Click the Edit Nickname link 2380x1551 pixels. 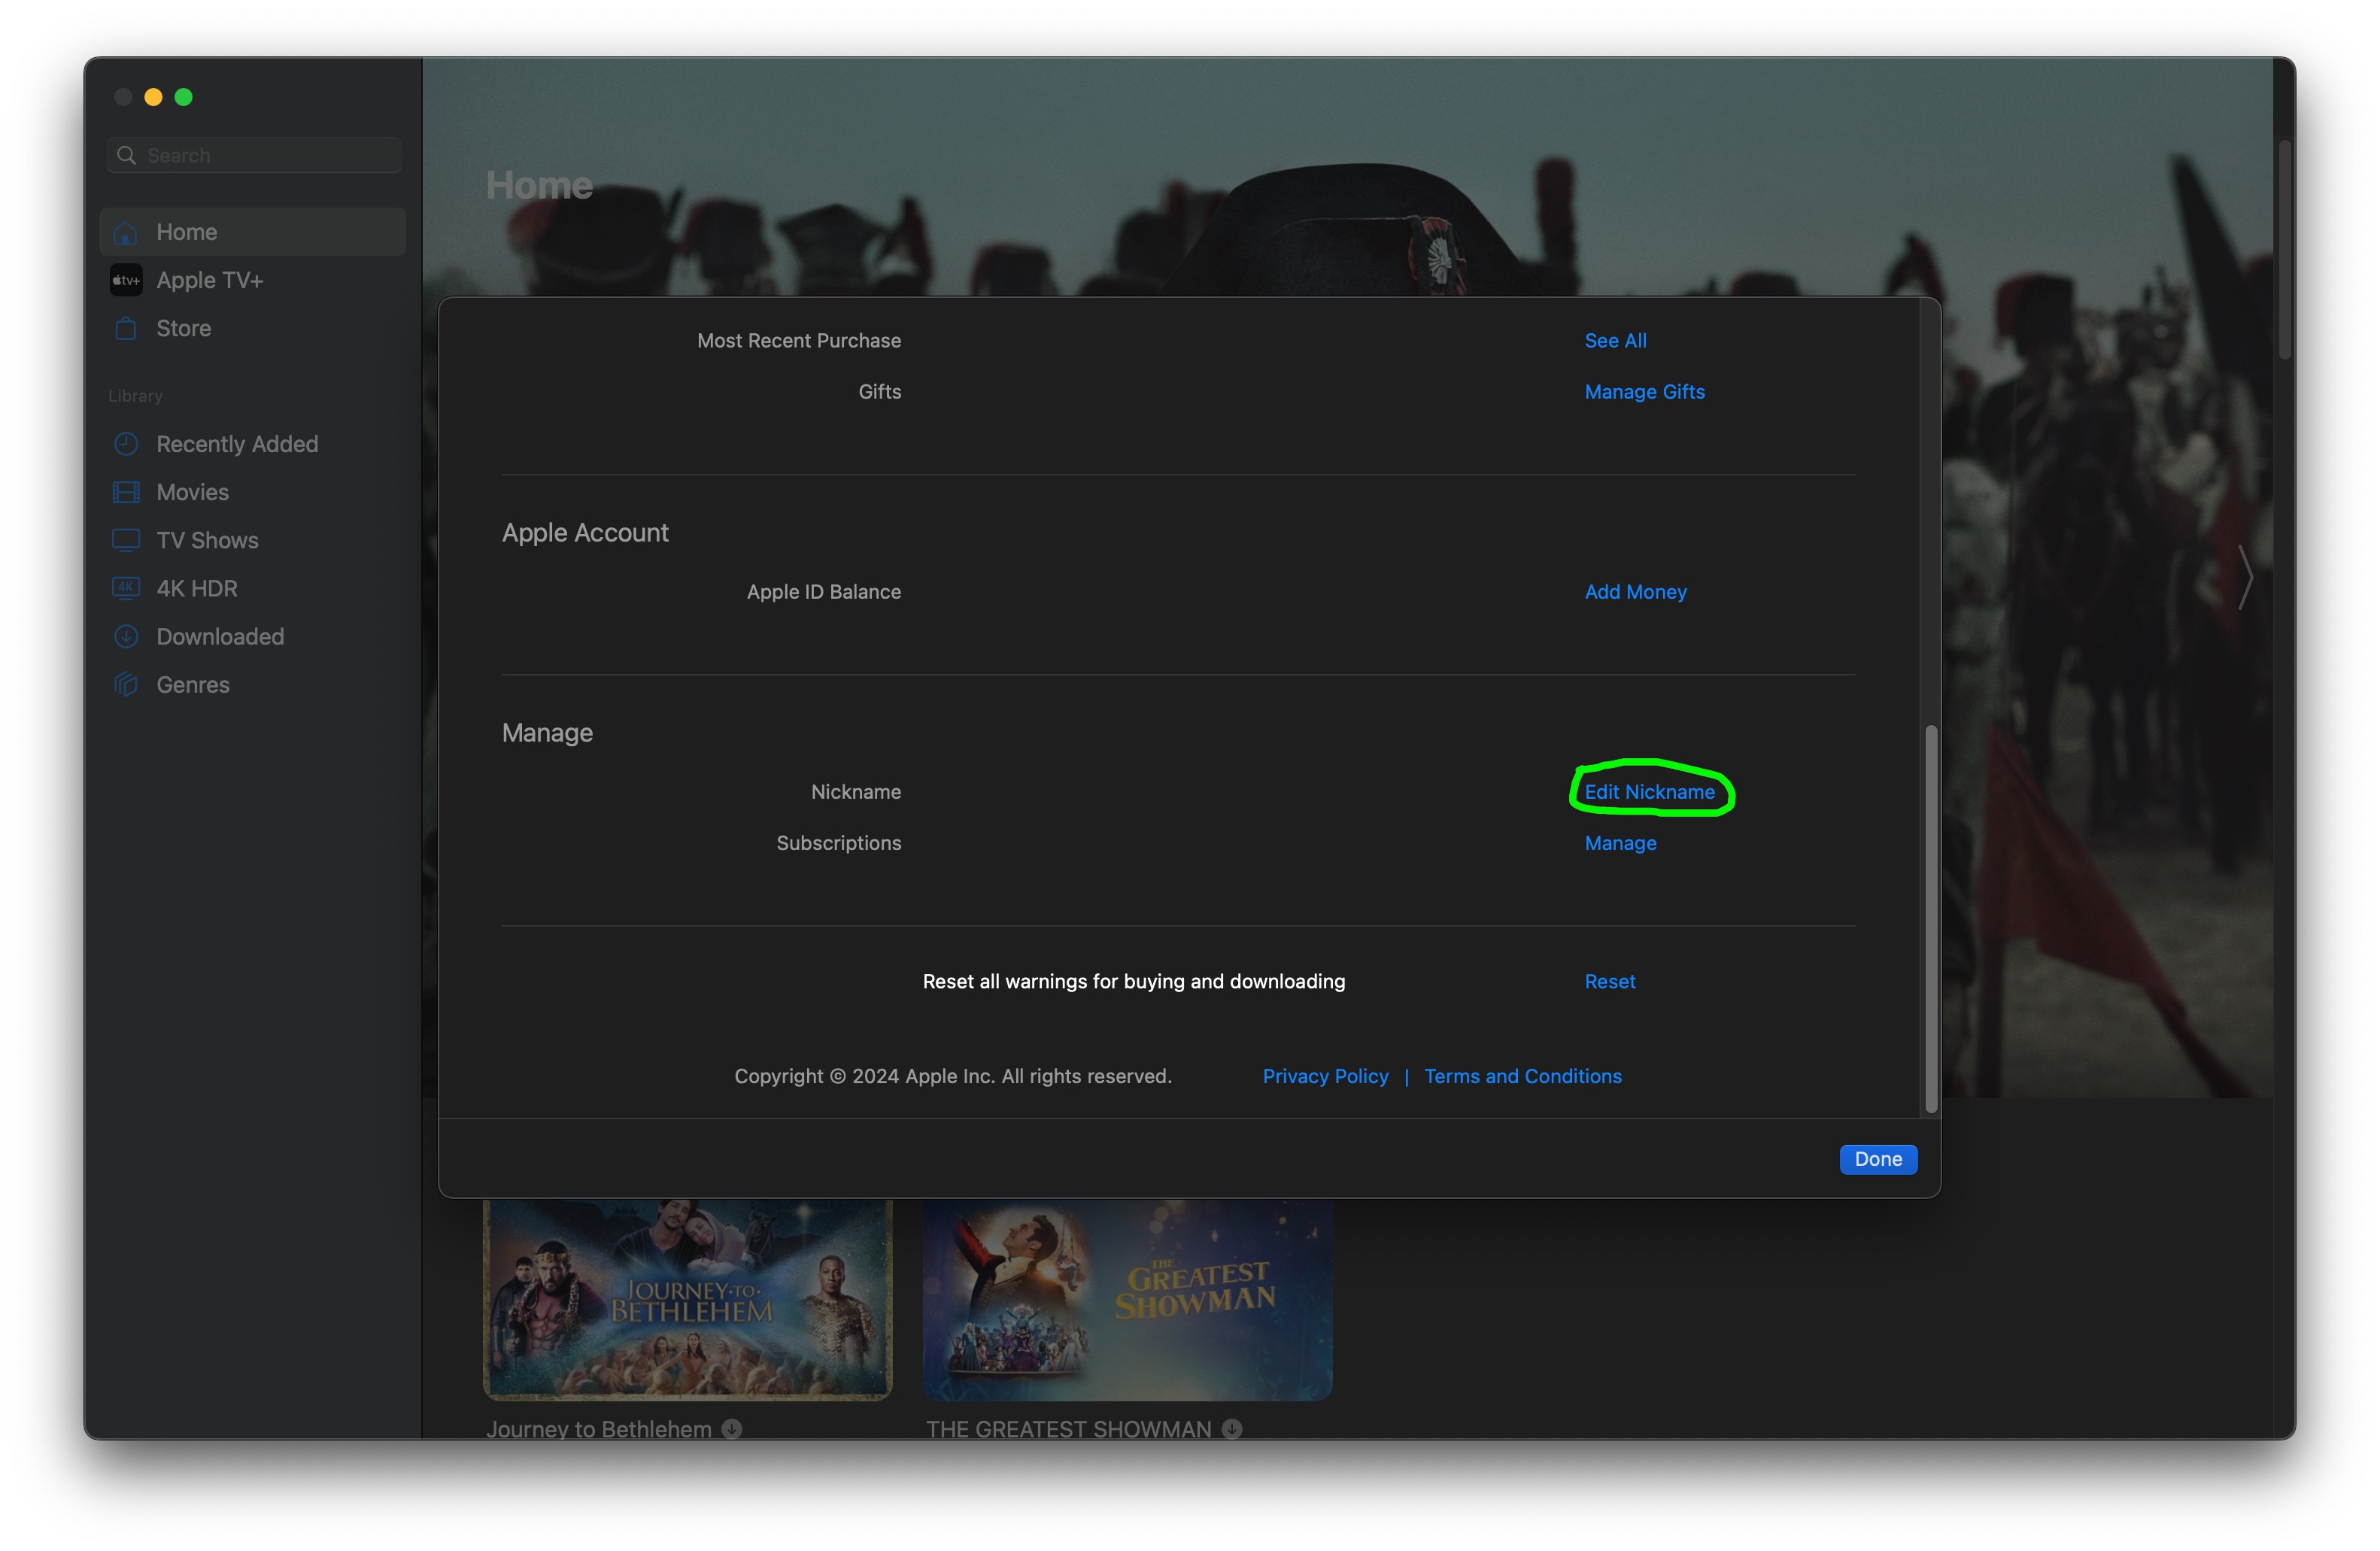pos(1649,791)
